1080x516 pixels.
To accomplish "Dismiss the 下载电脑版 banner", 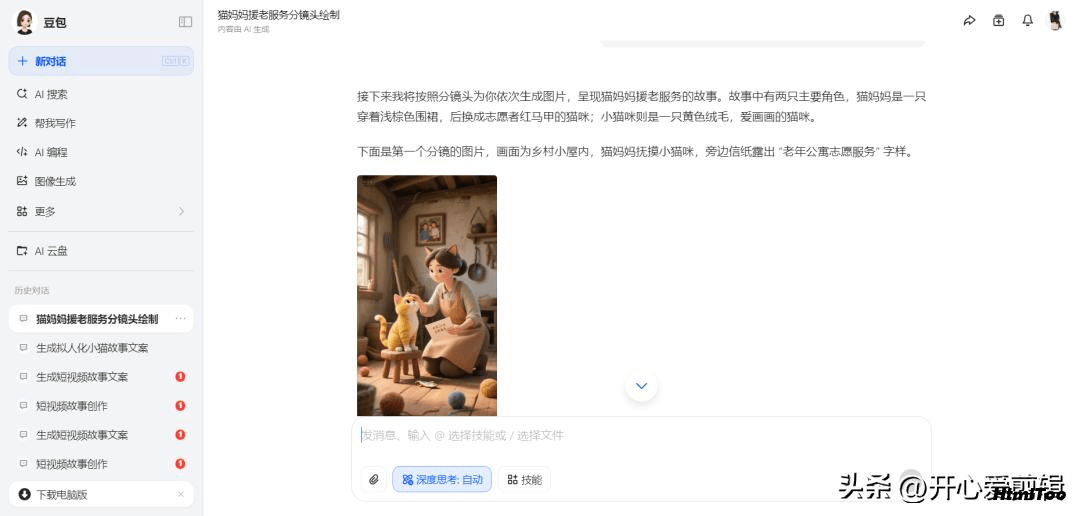I will 180,495.
